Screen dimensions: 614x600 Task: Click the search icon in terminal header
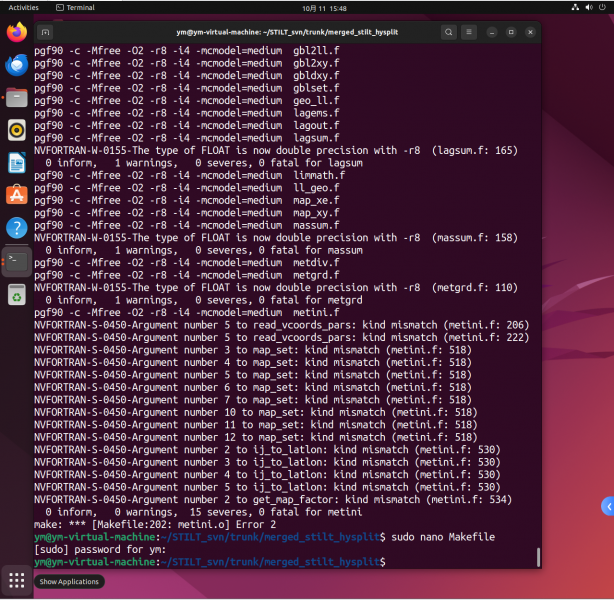click(451, 32)
